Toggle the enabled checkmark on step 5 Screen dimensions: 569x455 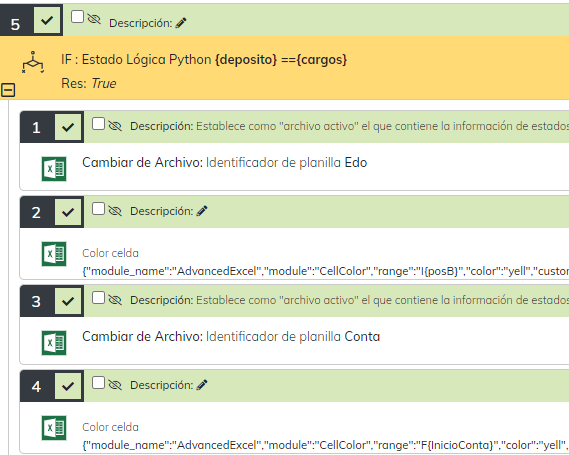click(47, 20)
